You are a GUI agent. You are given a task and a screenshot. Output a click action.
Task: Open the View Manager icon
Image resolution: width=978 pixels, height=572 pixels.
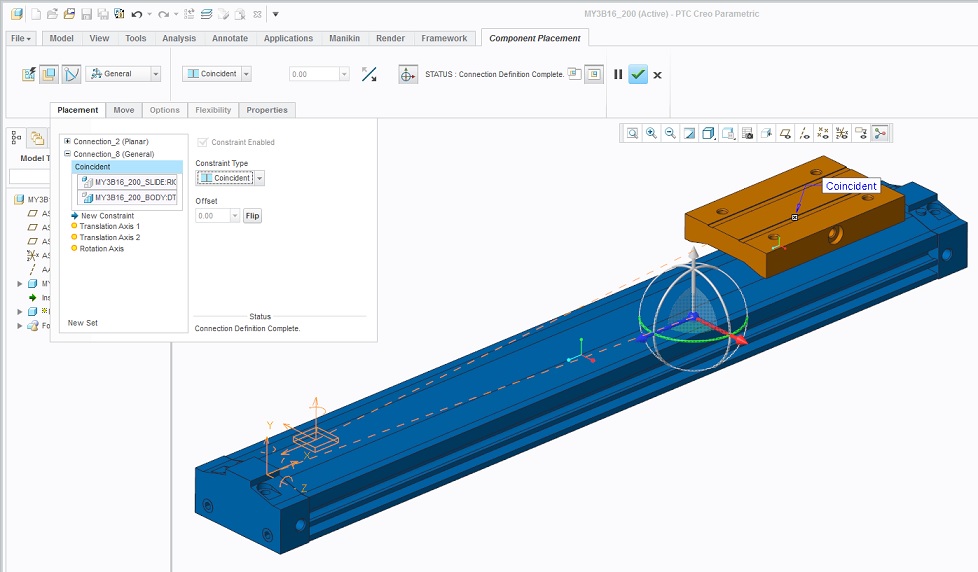click(x=747, y=133)
